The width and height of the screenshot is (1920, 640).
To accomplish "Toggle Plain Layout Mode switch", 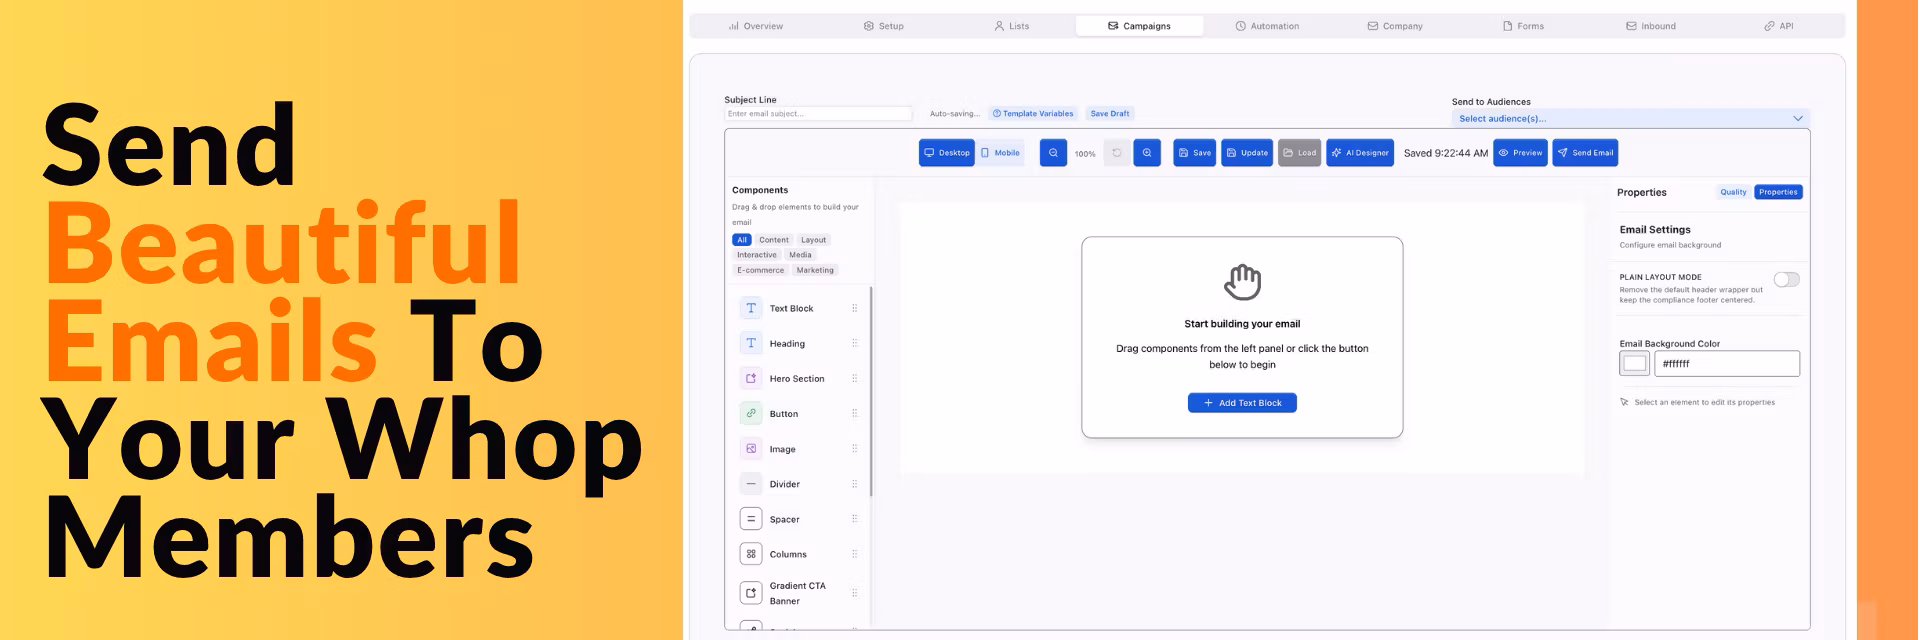I will [1786, 280].
